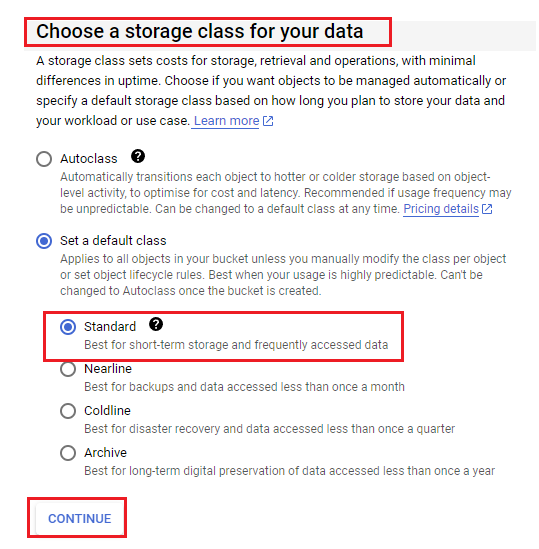The image size is (539, 549).
Task: Open the help icon beside Autoclass
Action: (138, 156)
